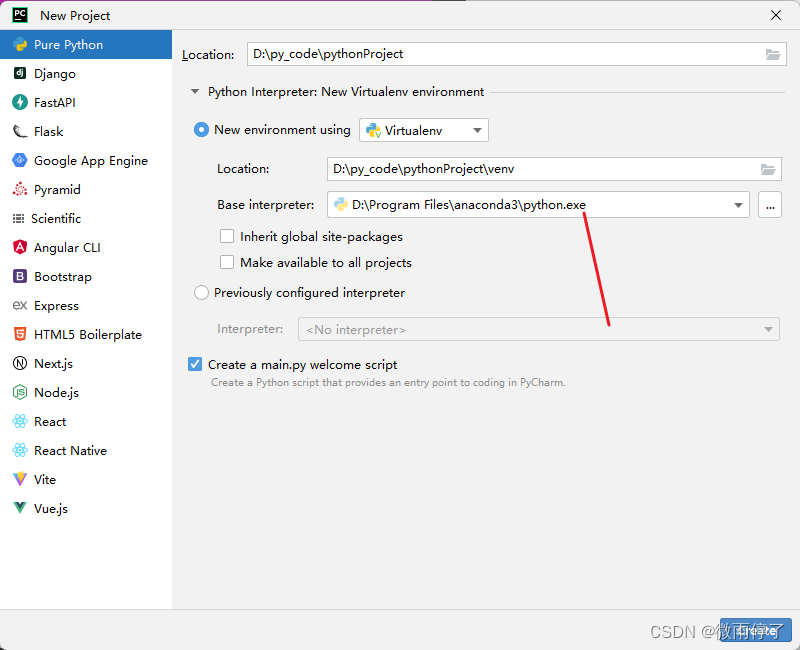Select the Django project type
Image resolution: width=800 pixels, height=650 pixels.
click(86, 73)
